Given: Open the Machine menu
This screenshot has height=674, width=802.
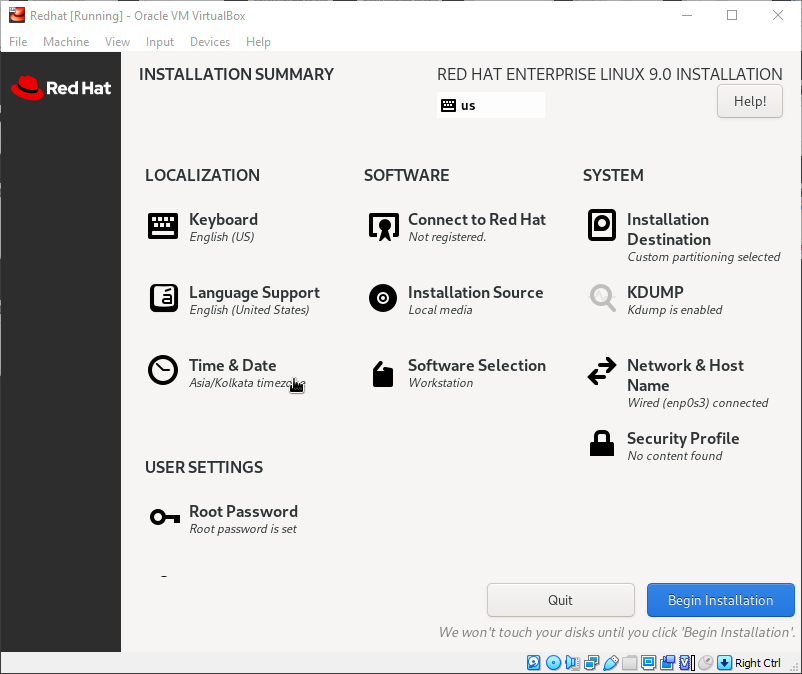Looking at the screenshot, I should pyautogui.click(x=66, y=42).
